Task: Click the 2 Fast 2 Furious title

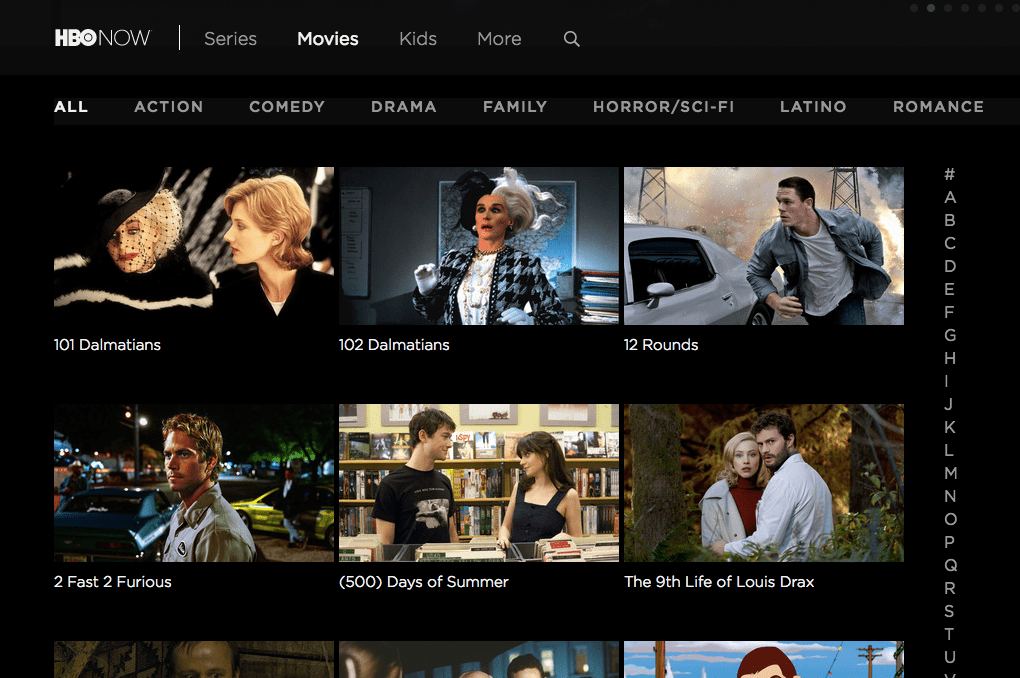Action: point(111,582)
